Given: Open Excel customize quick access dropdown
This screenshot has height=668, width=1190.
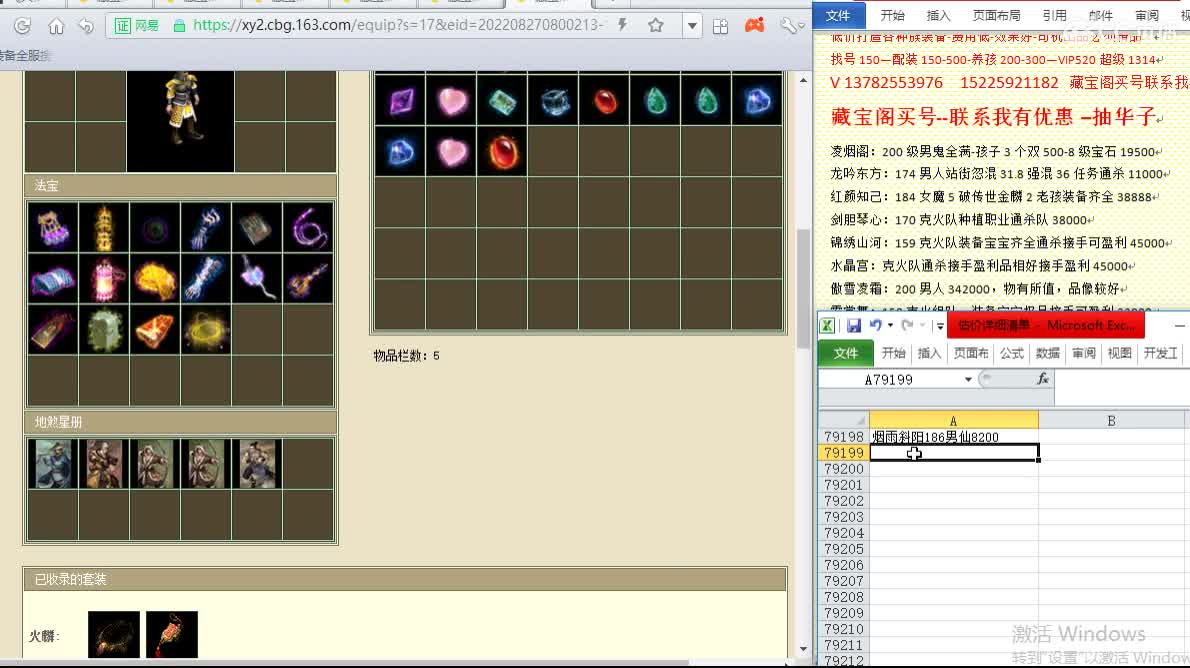Looking at the screenshot, I should point(940,326).
